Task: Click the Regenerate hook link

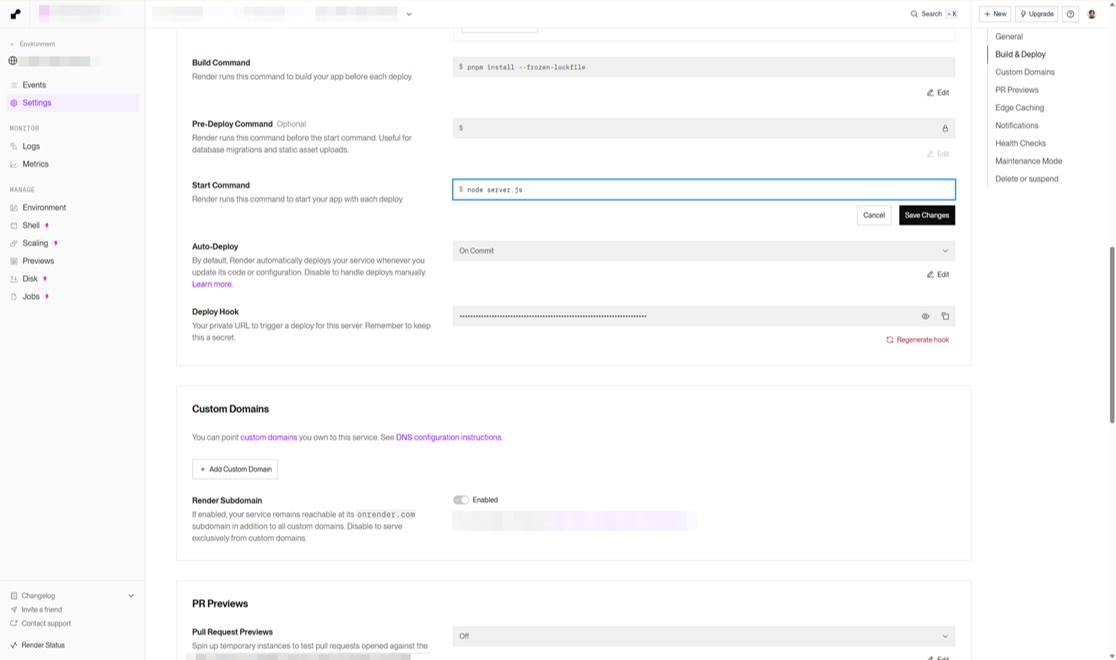Action: pos(917,339)
